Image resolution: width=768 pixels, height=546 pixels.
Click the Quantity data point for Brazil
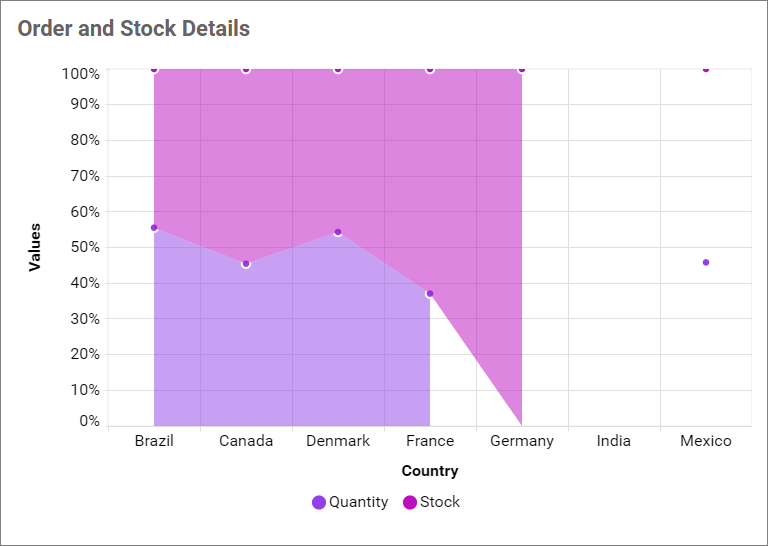154,228
